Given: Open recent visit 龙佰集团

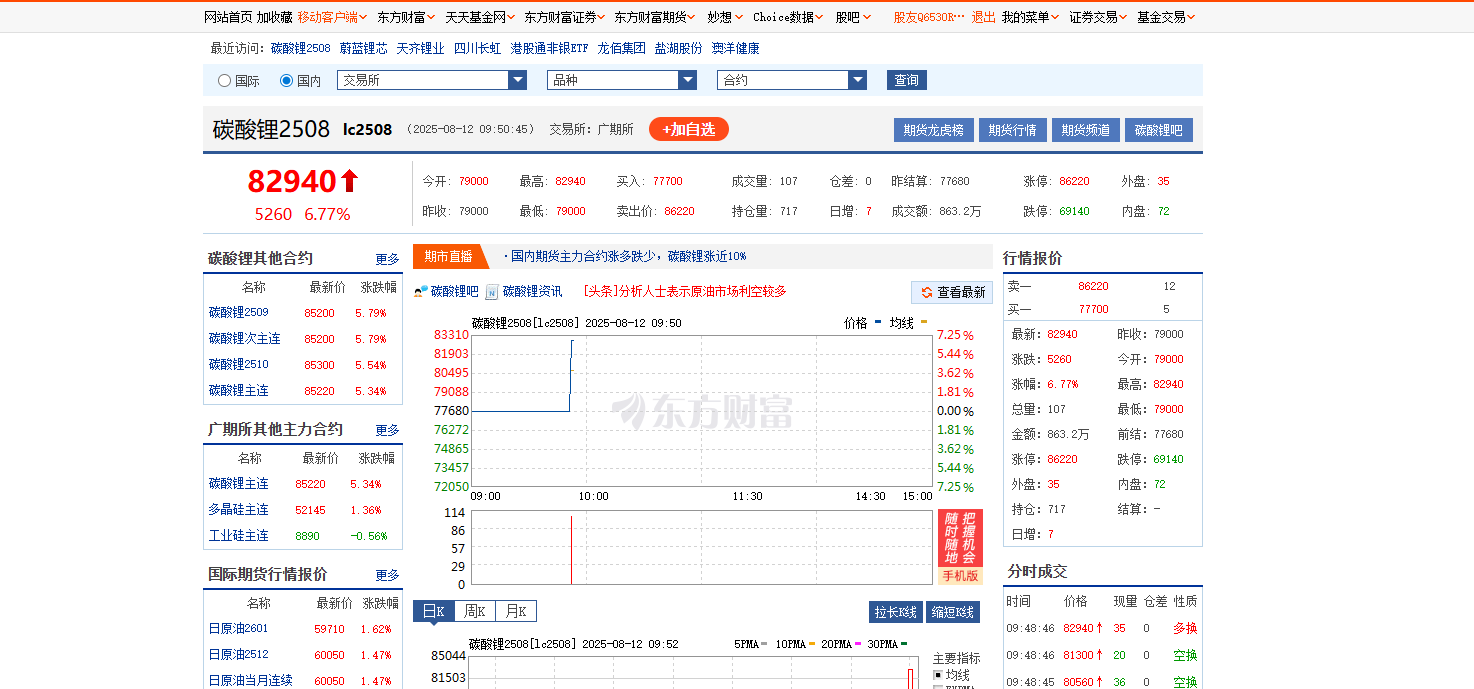Looking at the screenshot, I should [x=621, y=48].
